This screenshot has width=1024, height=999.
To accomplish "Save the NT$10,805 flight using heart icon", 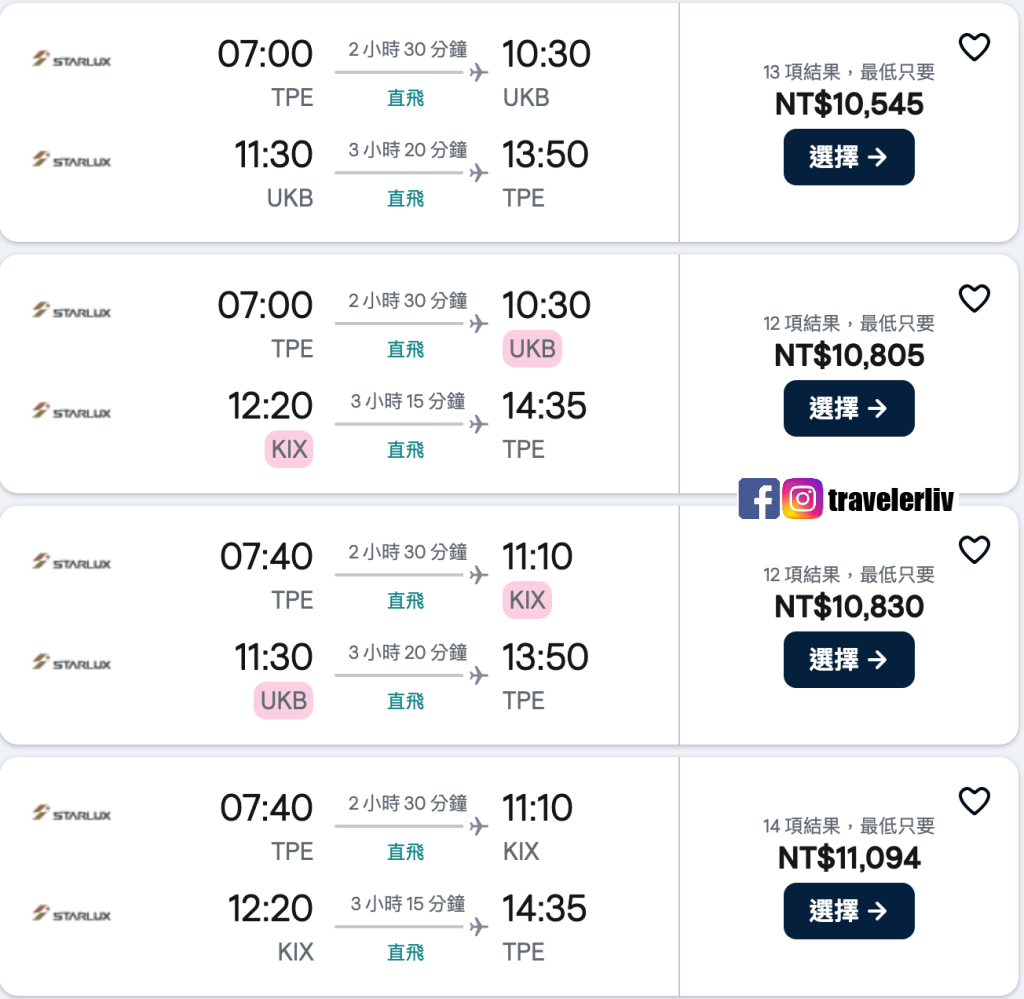I will point(974,298).
